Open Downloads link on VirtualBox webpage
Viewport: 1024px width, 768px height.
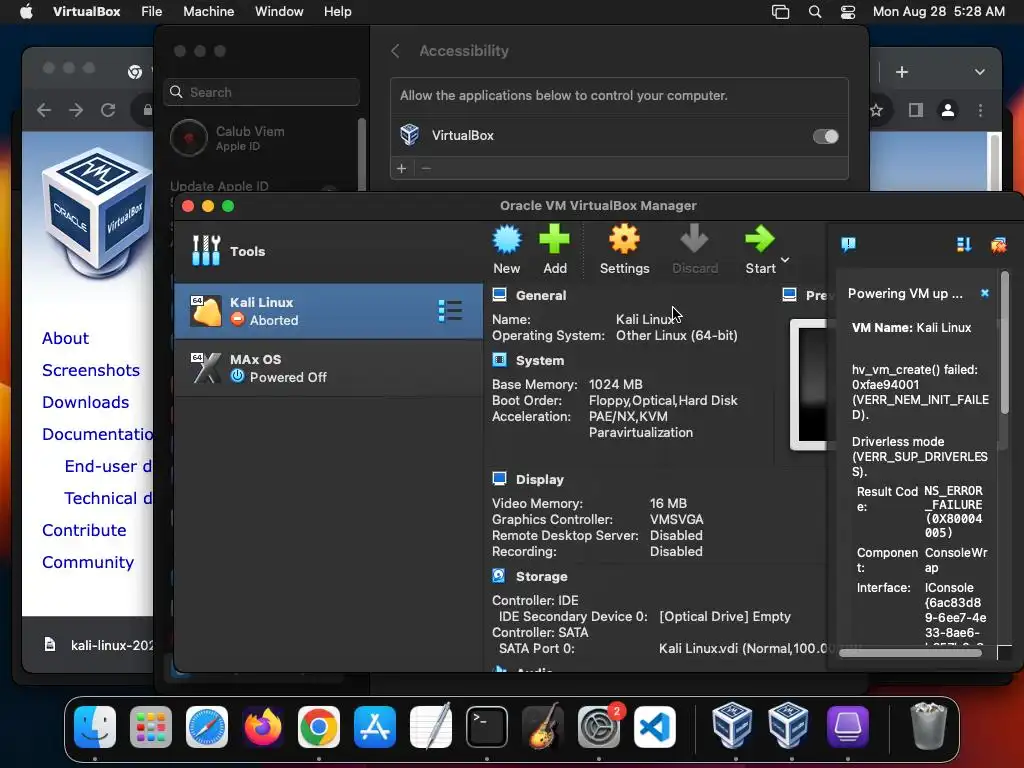click(86, 402)
